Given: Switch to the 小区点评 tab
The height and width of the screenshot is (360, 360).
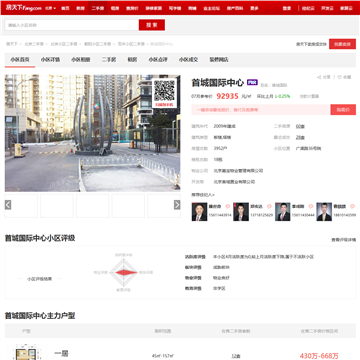Looking at the screenshot, I should [158, 60].
